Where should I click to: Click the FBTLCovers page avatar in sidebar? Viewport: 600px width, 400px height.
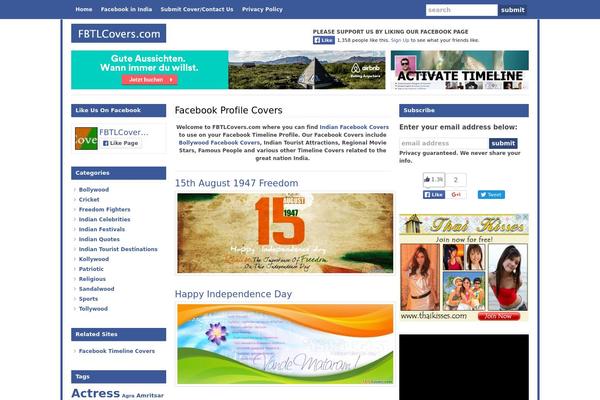(x=86, y=139)
